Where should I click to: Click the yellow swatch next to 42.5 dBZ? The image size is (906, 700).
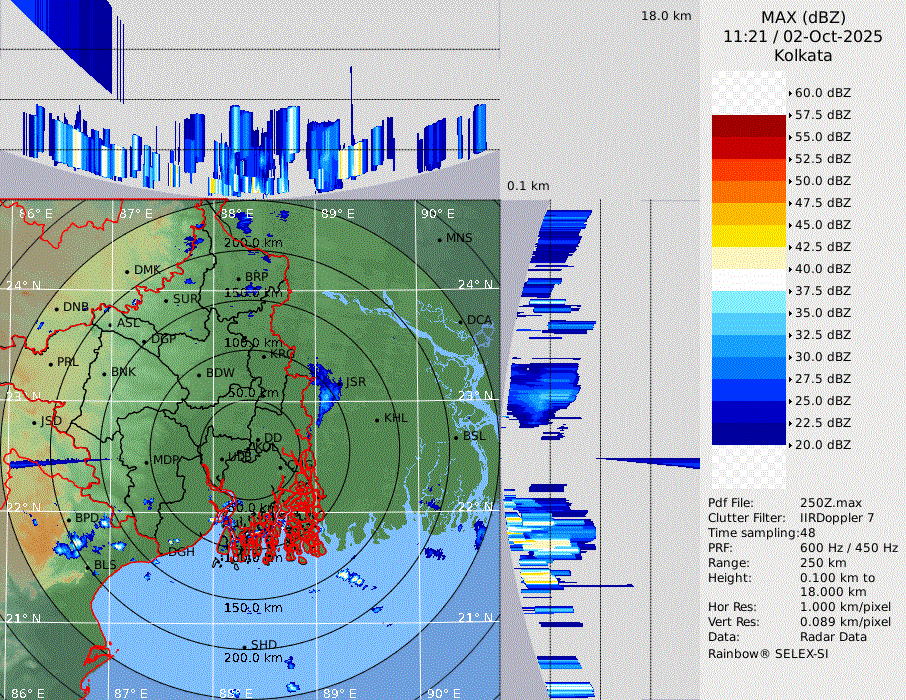pyautogui.click(x=749, y=236)
